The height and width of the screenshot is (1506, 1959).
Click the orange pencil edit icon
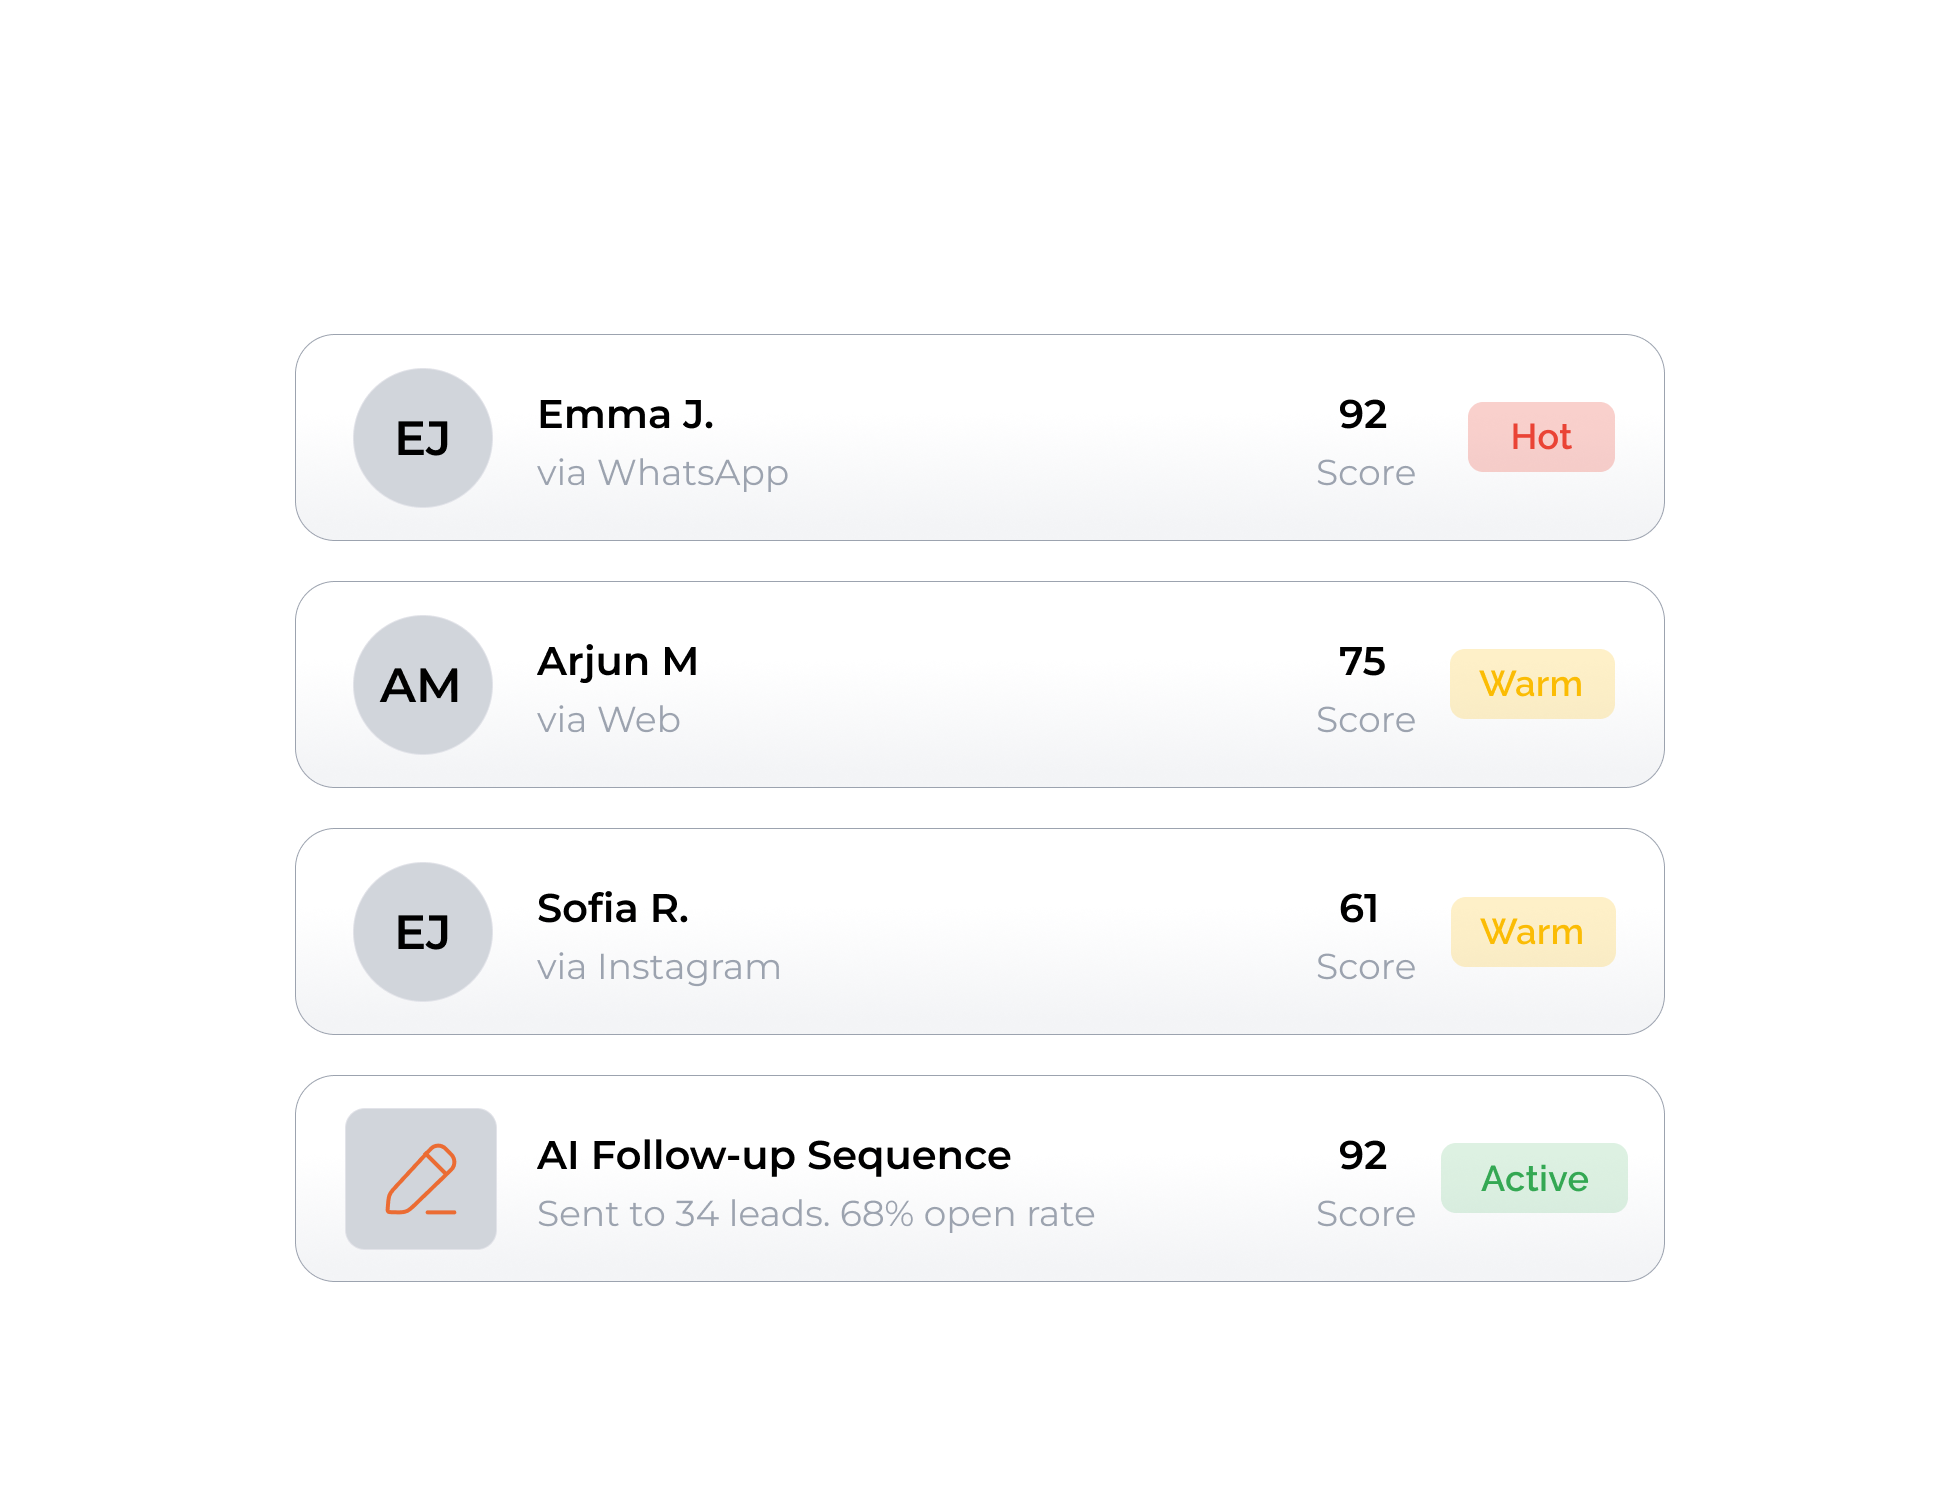(x=421, y=1179)
